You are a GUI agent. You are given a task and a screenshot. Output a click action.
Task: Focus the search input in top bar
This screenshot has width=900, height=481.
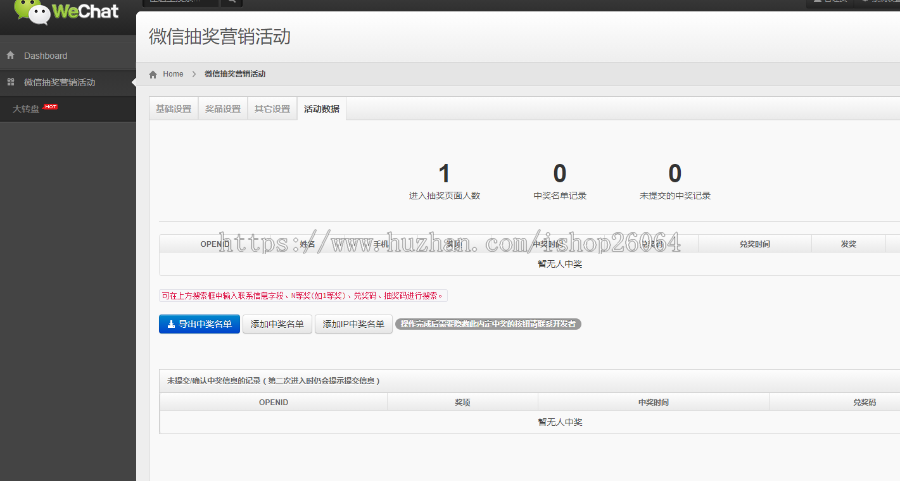(x=180, y=3)
